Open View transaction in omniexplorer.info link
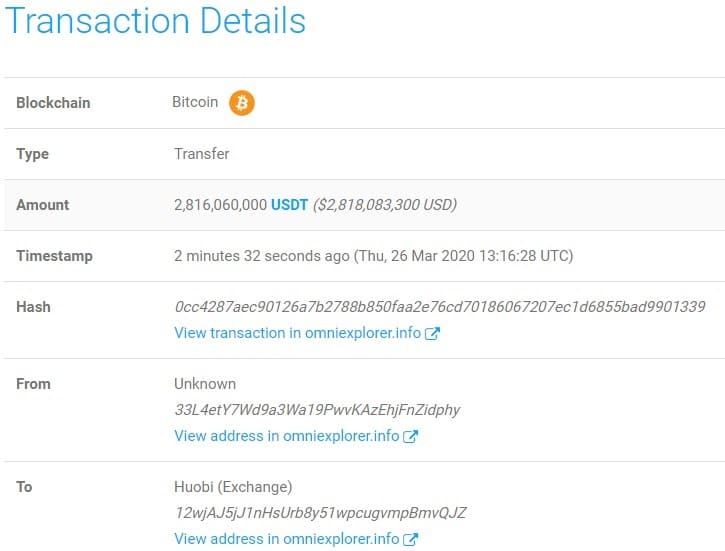Screen dimensions: 725x551 point(297,333)
